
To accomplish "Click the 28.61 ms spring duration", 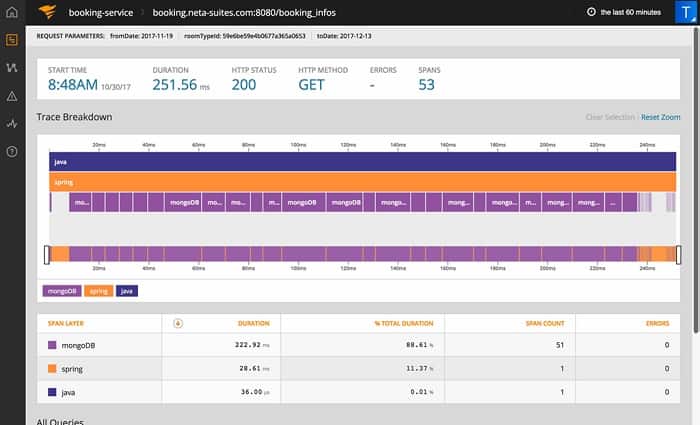I will tap(254, 369).
